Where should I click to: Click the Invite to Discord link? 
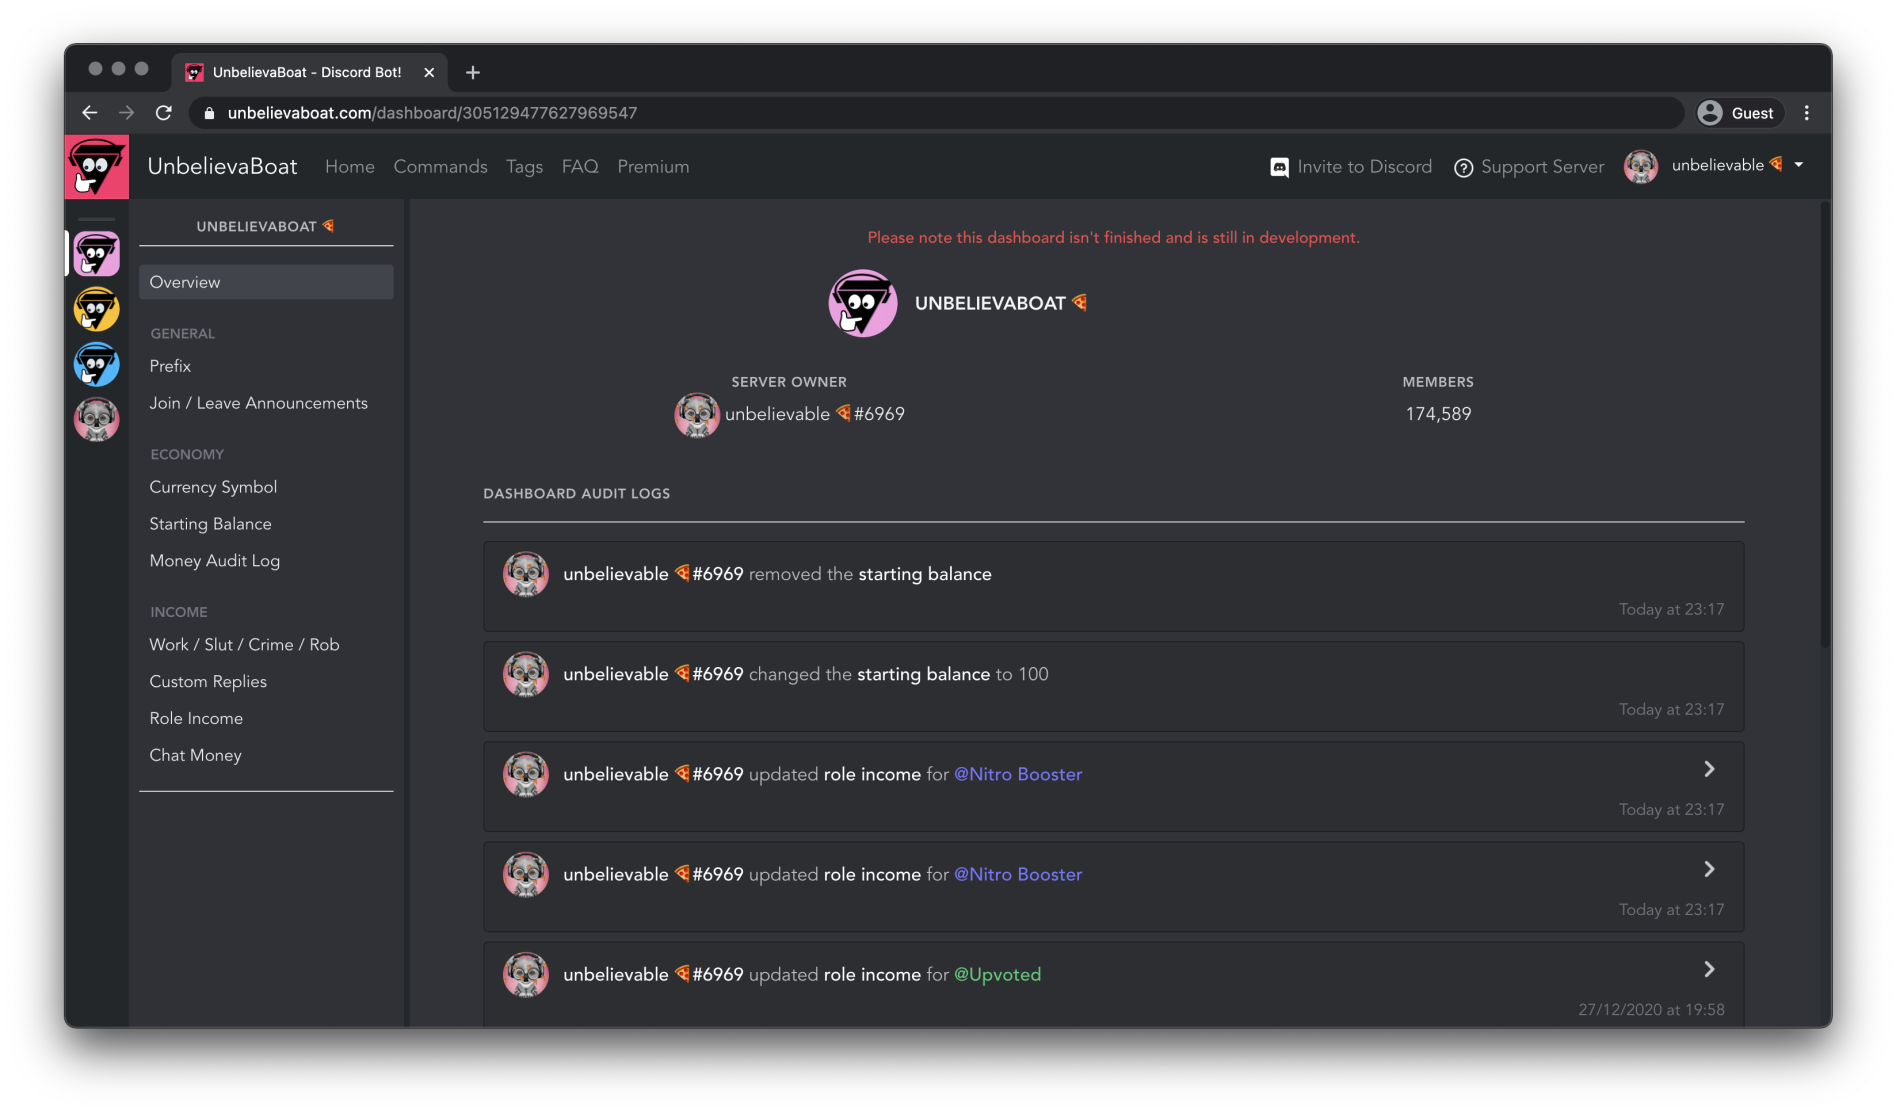[x=1351, y=167]
